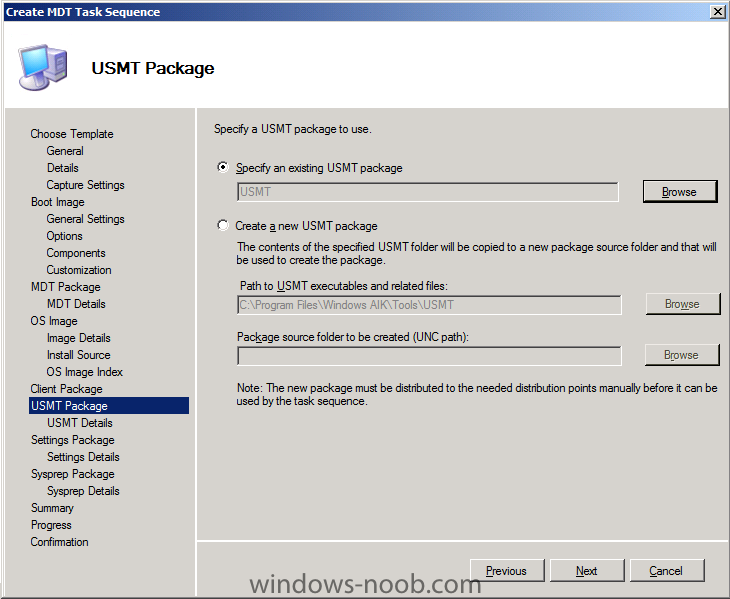Open the General Settings step

pyautogui.click(x=85, y=219)
